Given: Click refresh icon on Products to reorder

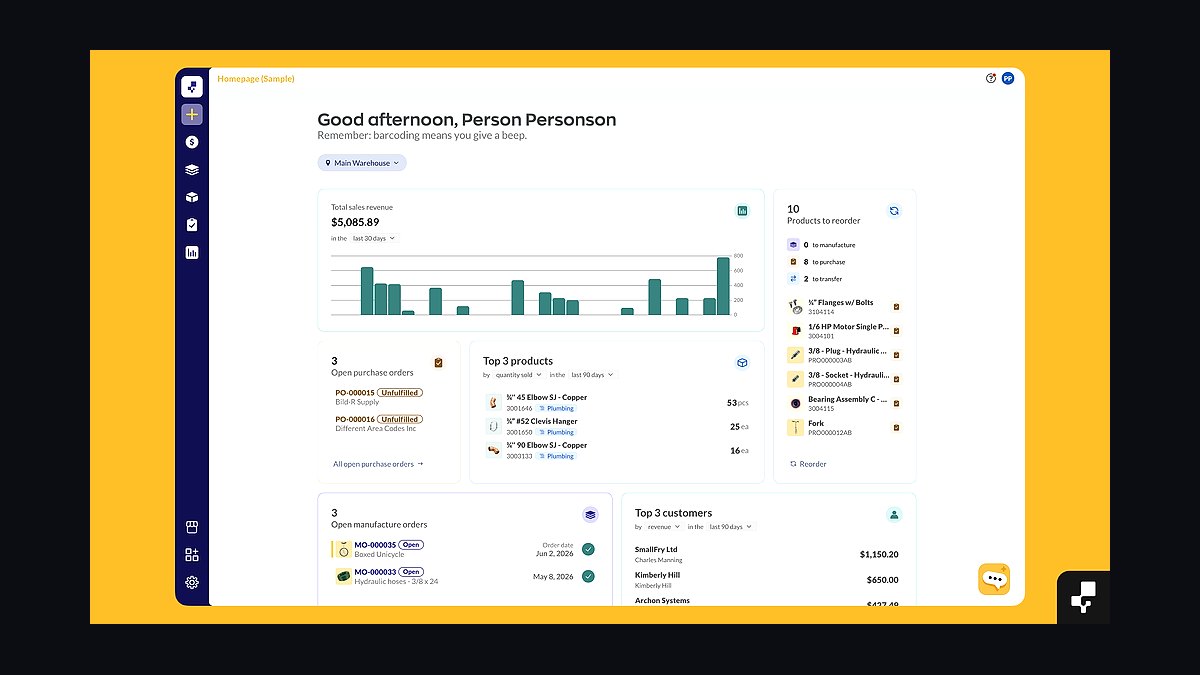Looking at the screenshot, I should pyautogui.click(x=894, y=211).
